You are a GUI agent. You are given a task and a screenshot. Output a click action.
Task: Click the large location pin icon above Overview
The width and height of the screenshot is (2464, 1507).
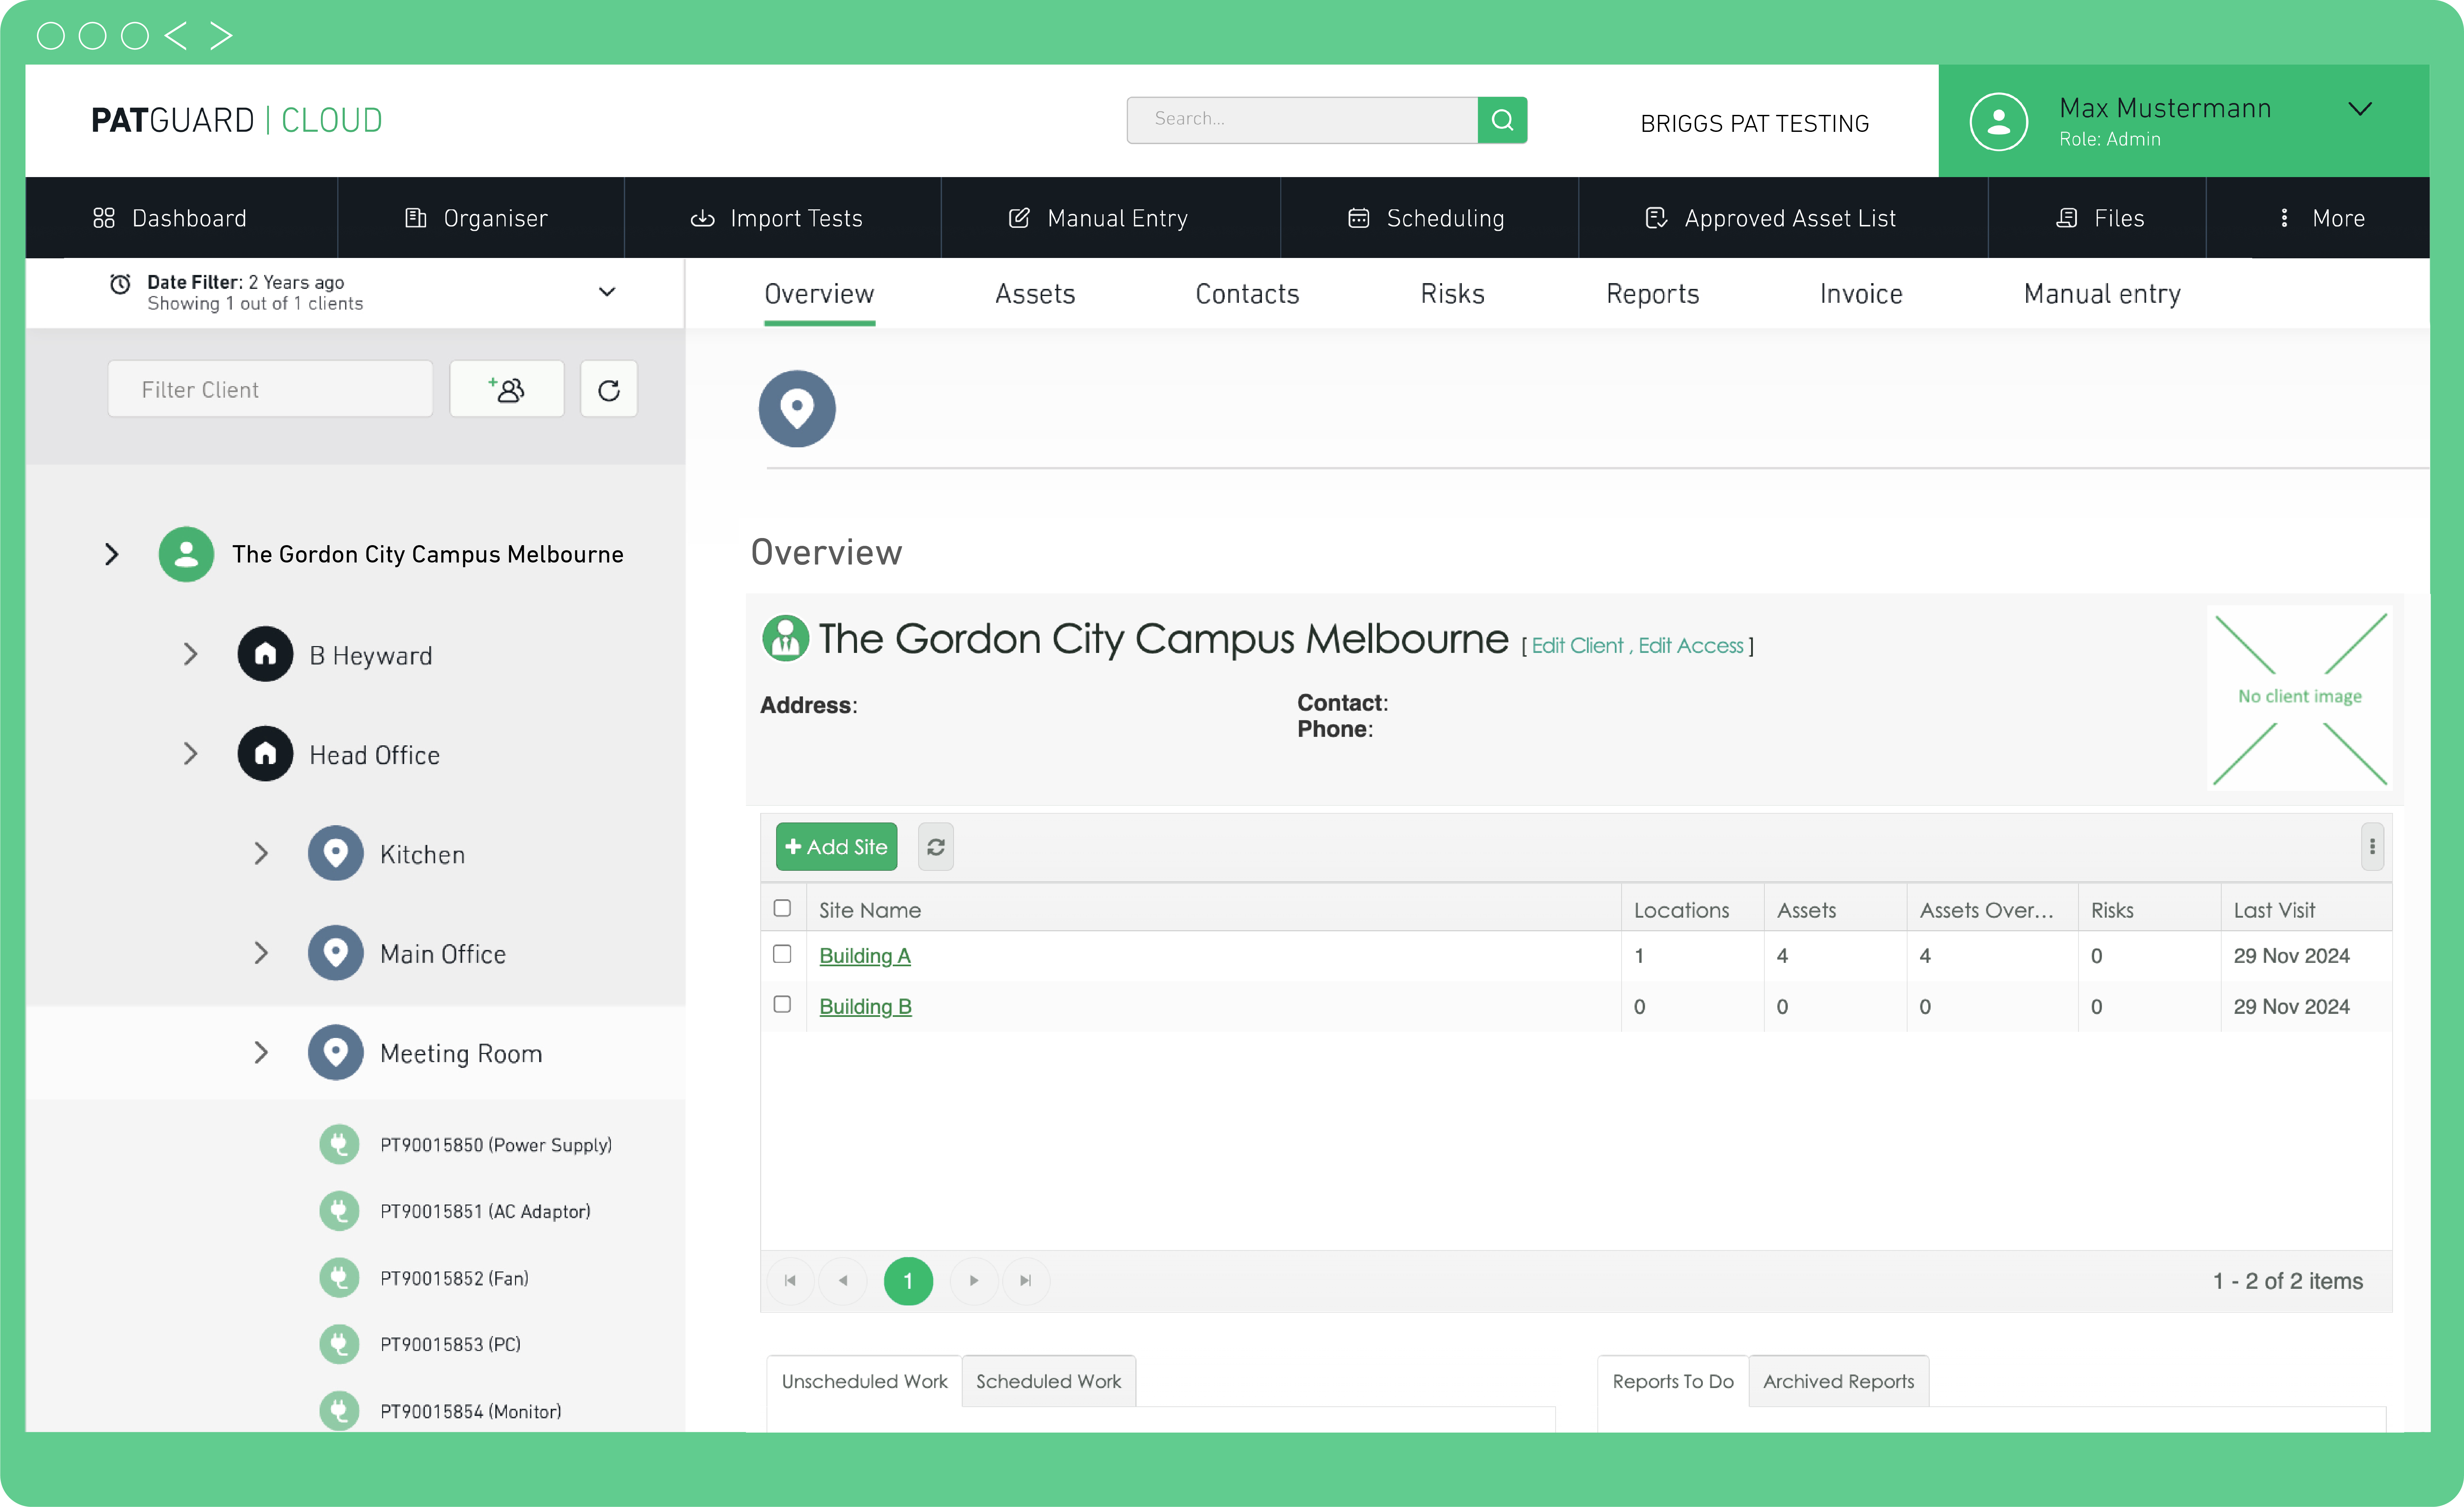point(797,409)
